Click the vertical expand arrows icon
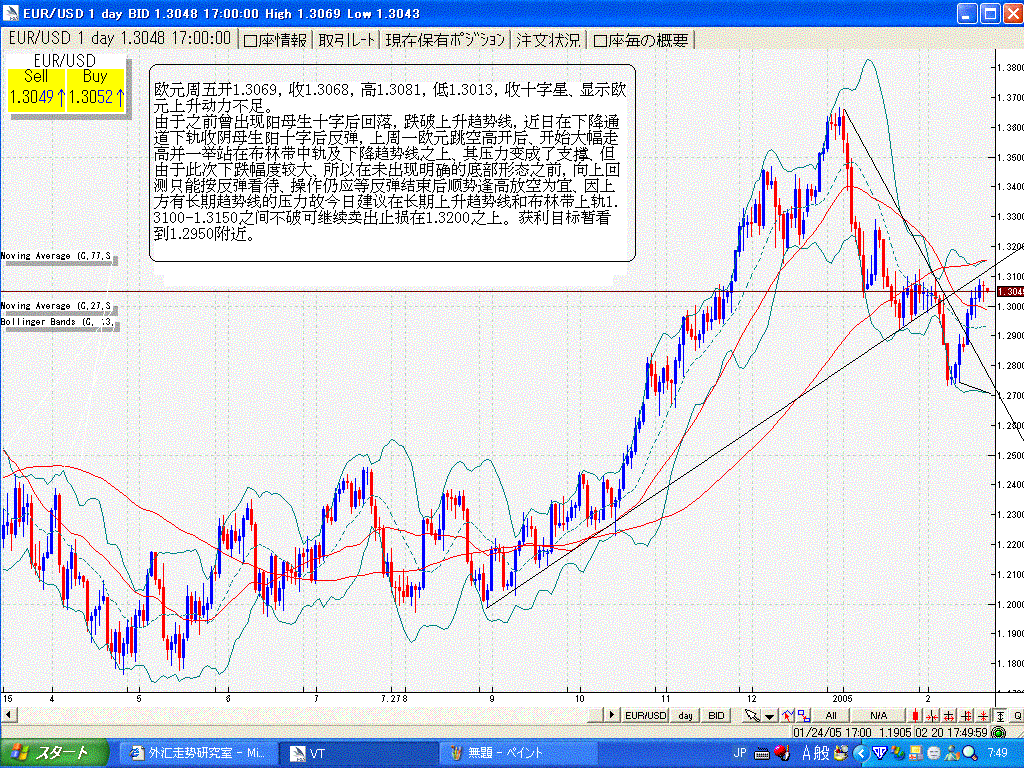Image resolution: width=1024 pixels, height=768 pixels. coord(966,716)
